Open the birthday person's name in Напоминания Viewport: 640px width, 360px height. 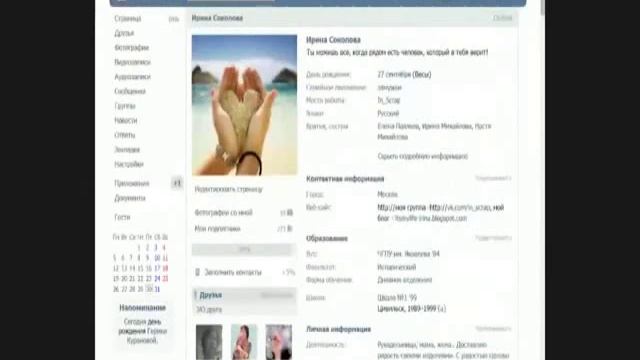148,336
